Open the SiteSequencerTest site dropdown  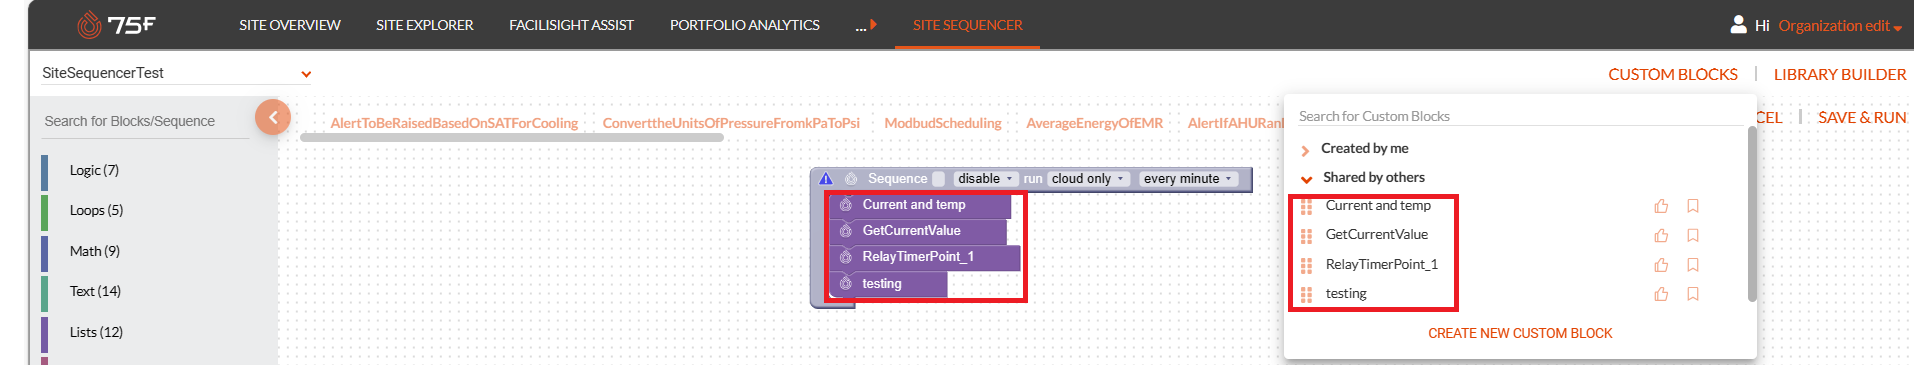[177, 73]
